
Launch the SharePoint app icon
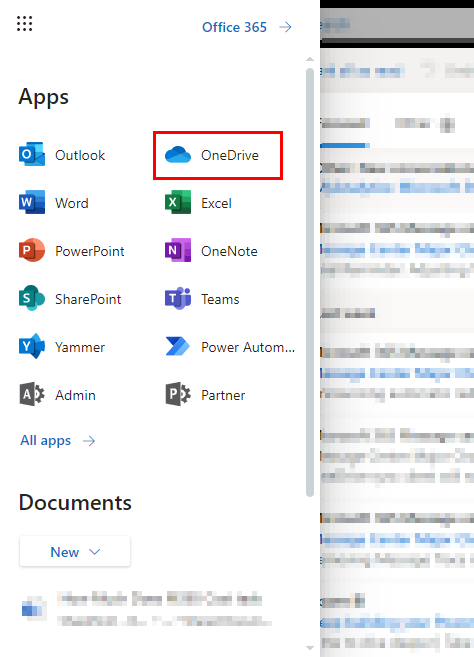32,298
